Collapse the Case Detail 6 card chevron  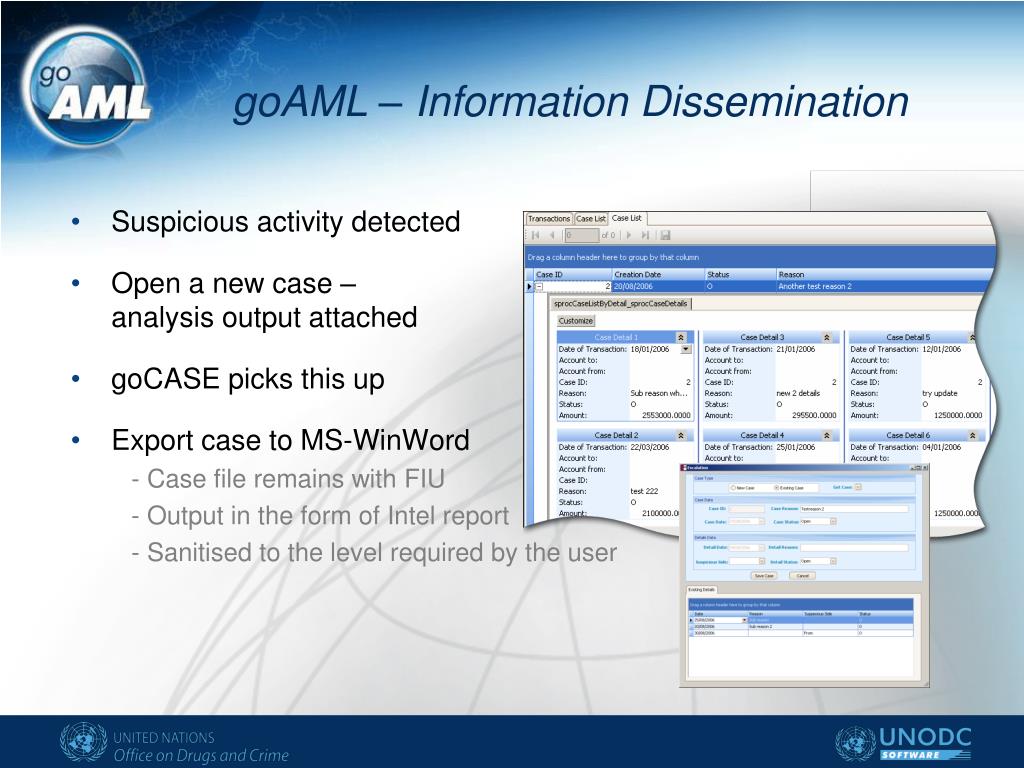tap(972, 436)
